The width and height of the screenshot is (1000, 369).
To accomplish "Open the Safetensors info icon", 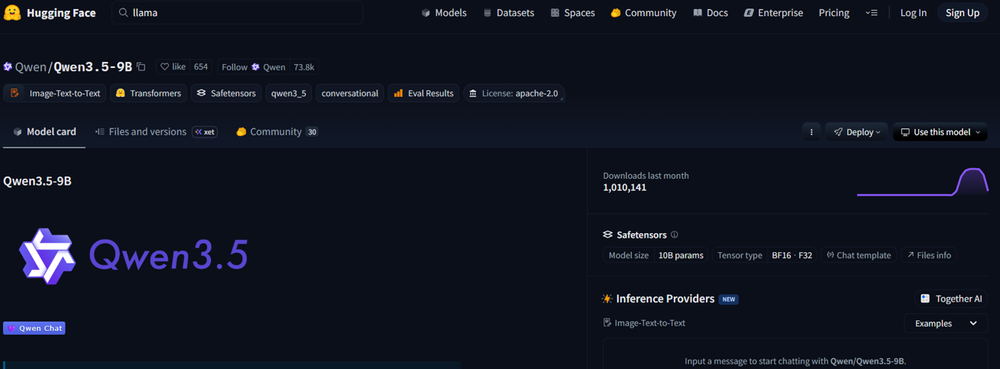I will (675, 235).
